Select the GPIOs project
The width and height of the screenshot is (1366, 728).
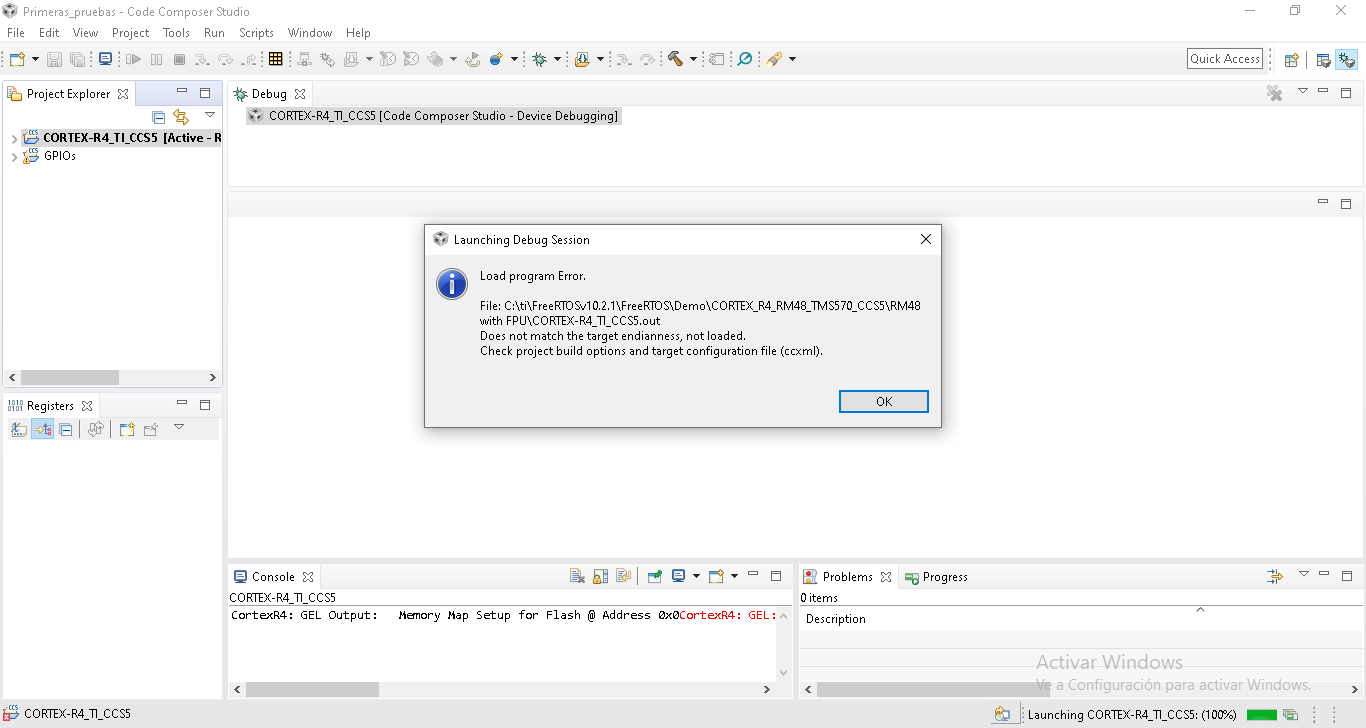tap(59, 157)
